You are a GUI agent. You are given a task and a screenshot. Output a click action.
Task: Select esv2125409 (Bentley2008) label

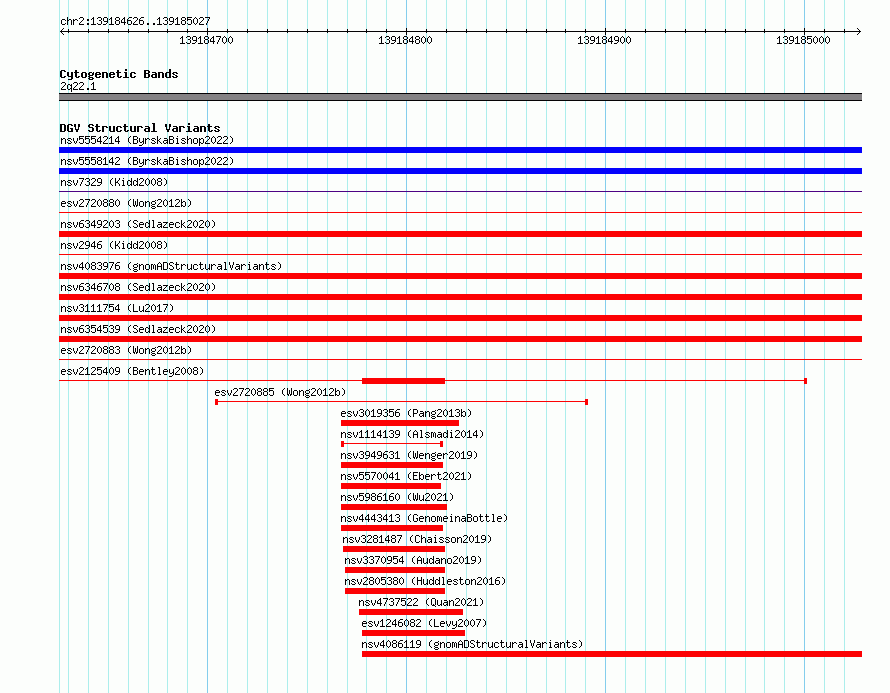point(132,371)
